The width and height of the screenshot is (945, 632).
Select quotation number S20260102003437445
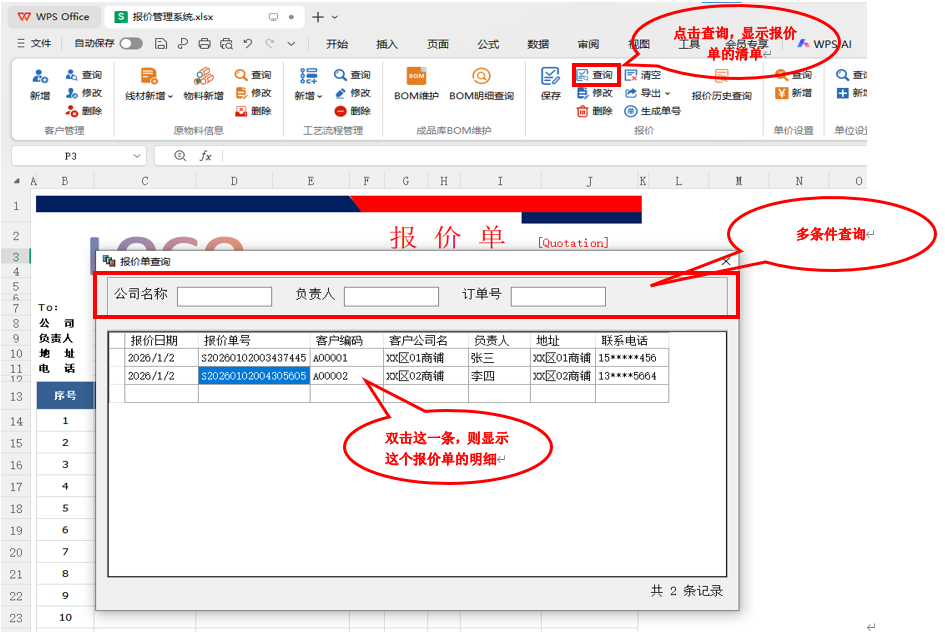254,358
